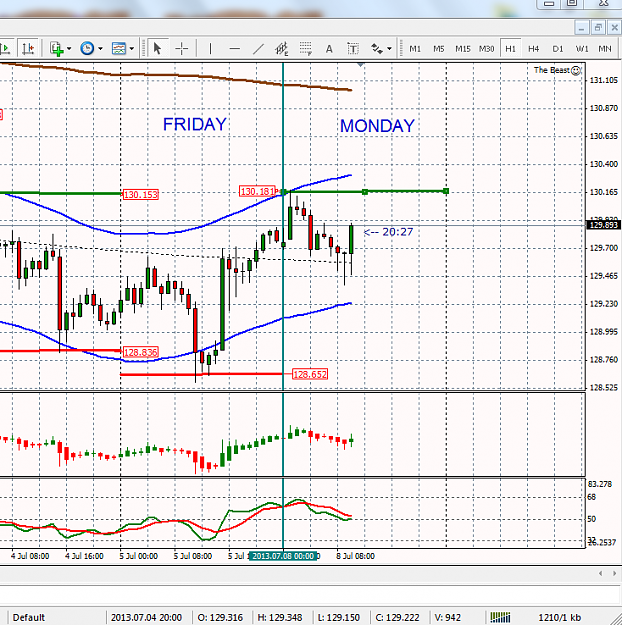Switch chart to M15 timeframe
This screenshot has height=625, width=622.
pos(463,49)
